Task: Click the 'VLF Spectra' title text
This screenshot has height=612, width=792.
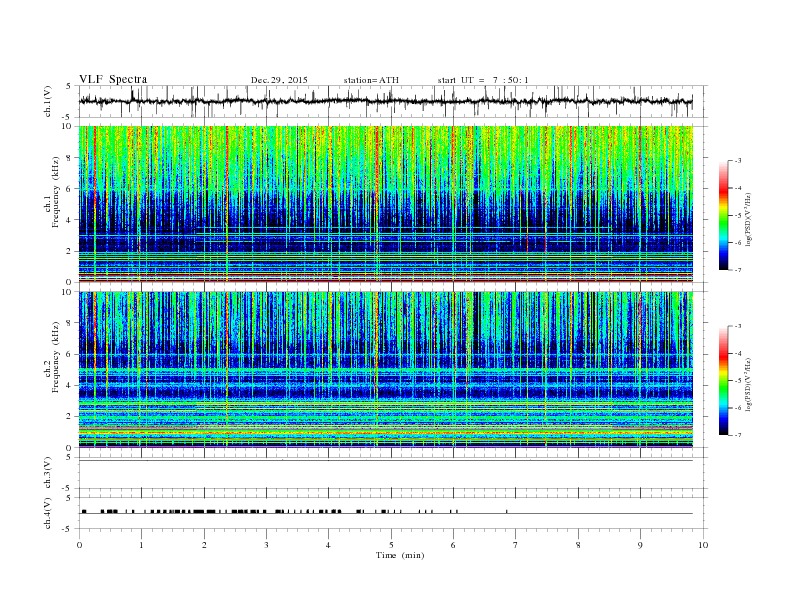Action: 113,79
